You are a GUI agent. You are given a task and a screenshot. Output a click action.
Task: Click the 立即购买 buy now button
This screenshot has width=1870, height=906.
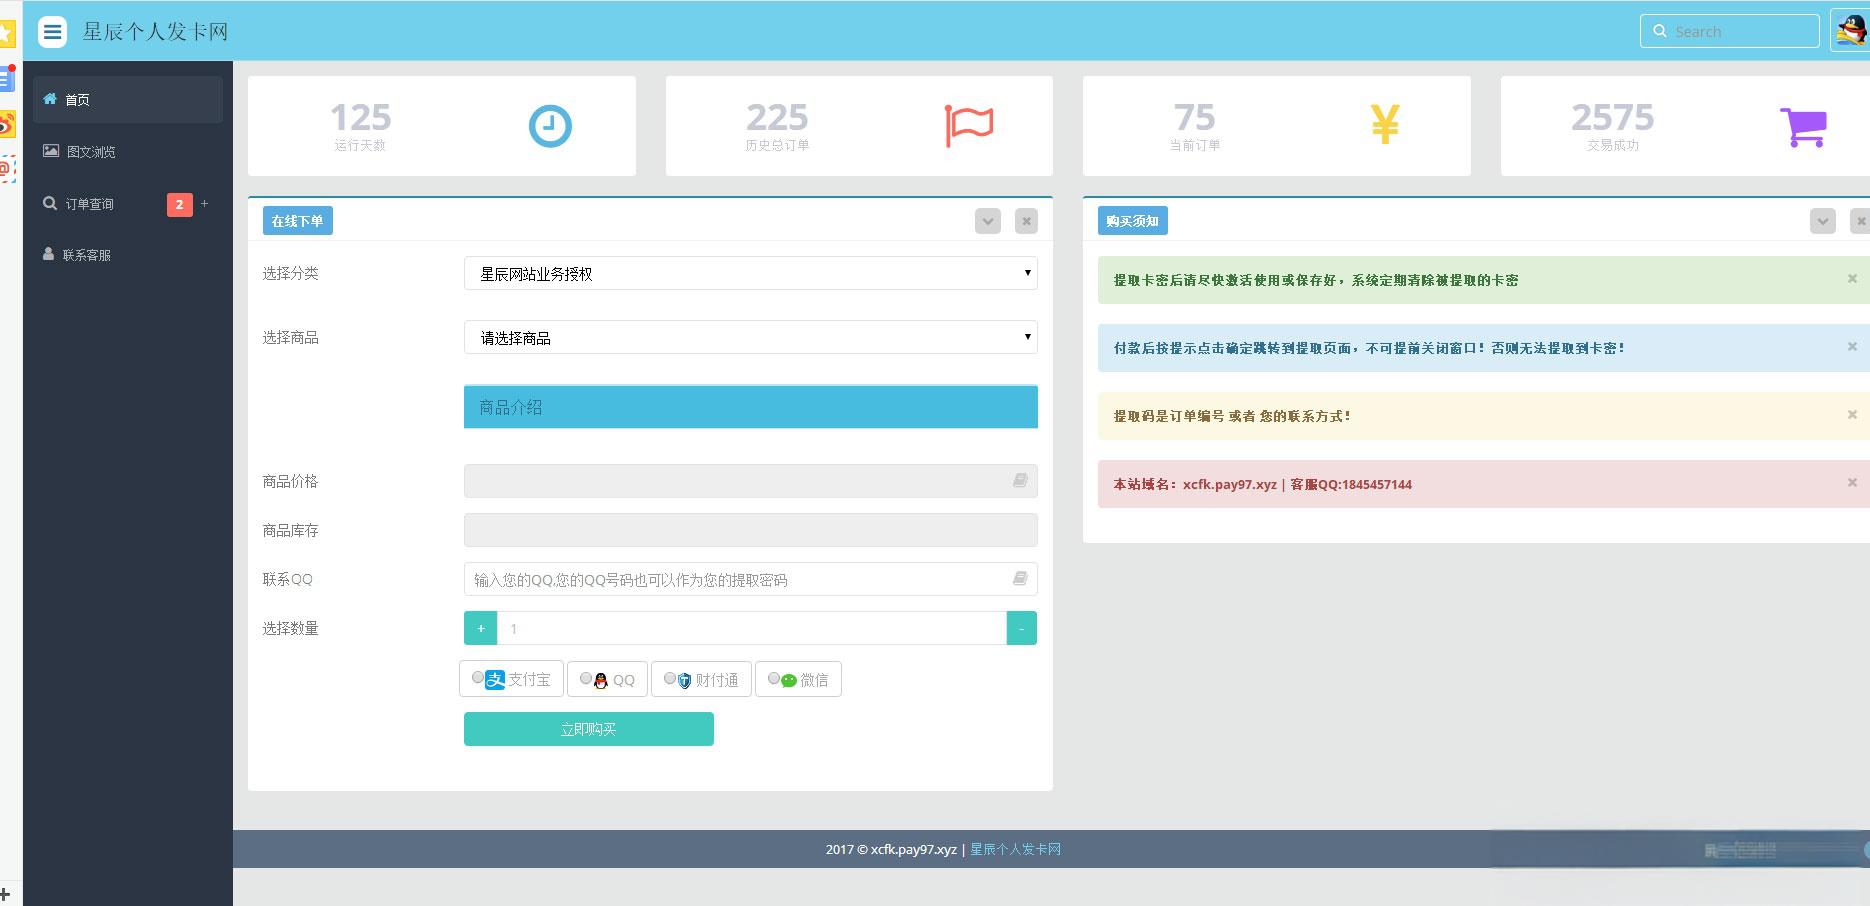pos(589,729)
